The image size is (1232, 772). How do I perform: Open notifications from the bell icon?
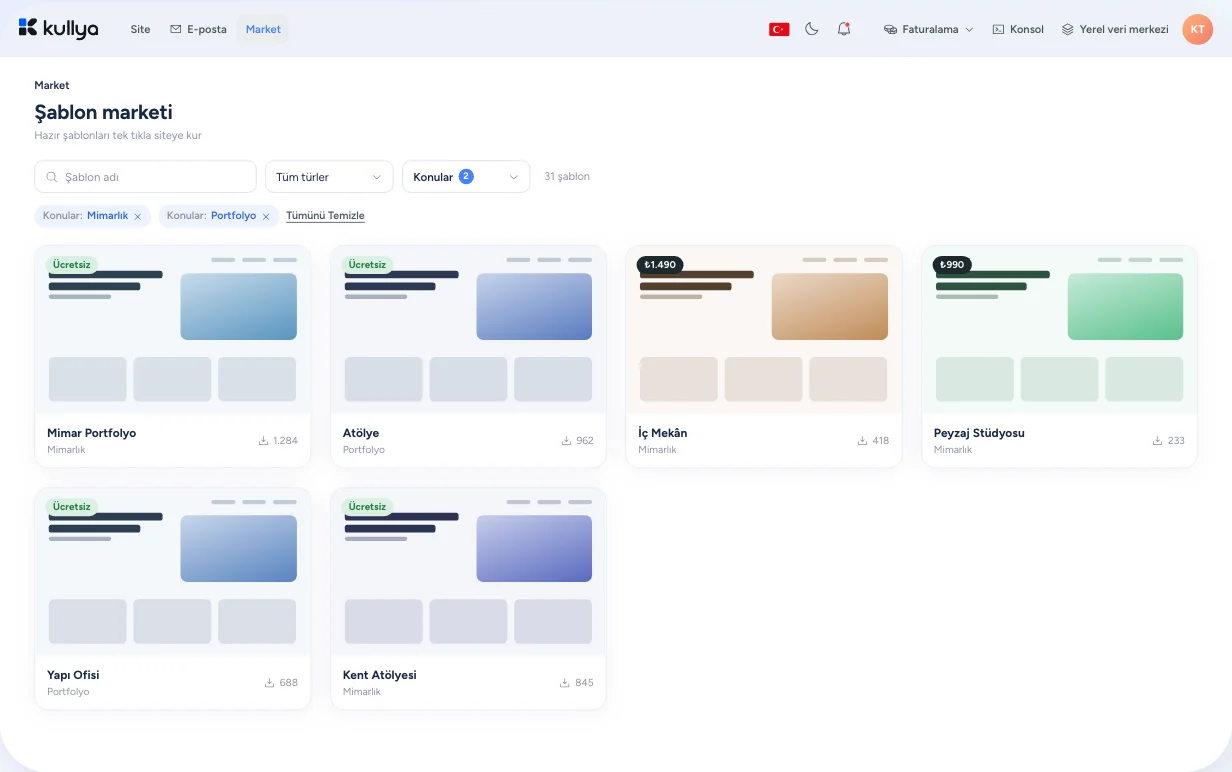[844, 29]
